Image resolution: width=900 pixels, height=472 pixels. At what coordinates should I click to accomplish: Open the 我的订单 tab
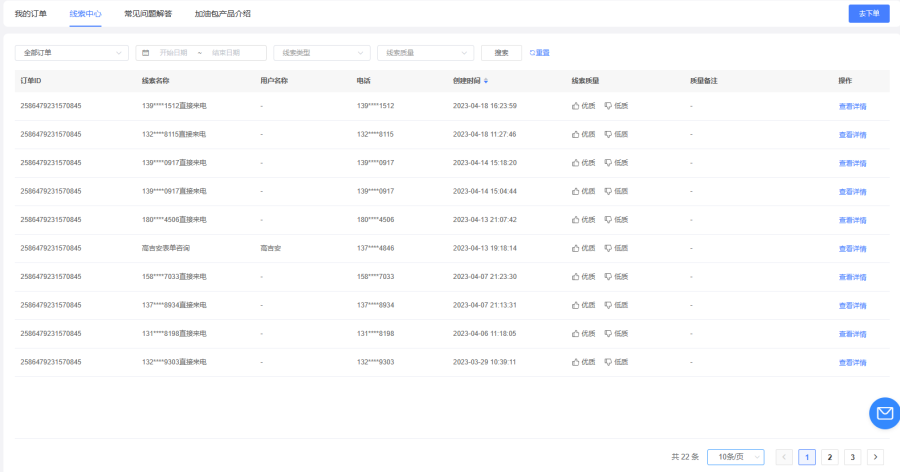[x=31, y=13]
